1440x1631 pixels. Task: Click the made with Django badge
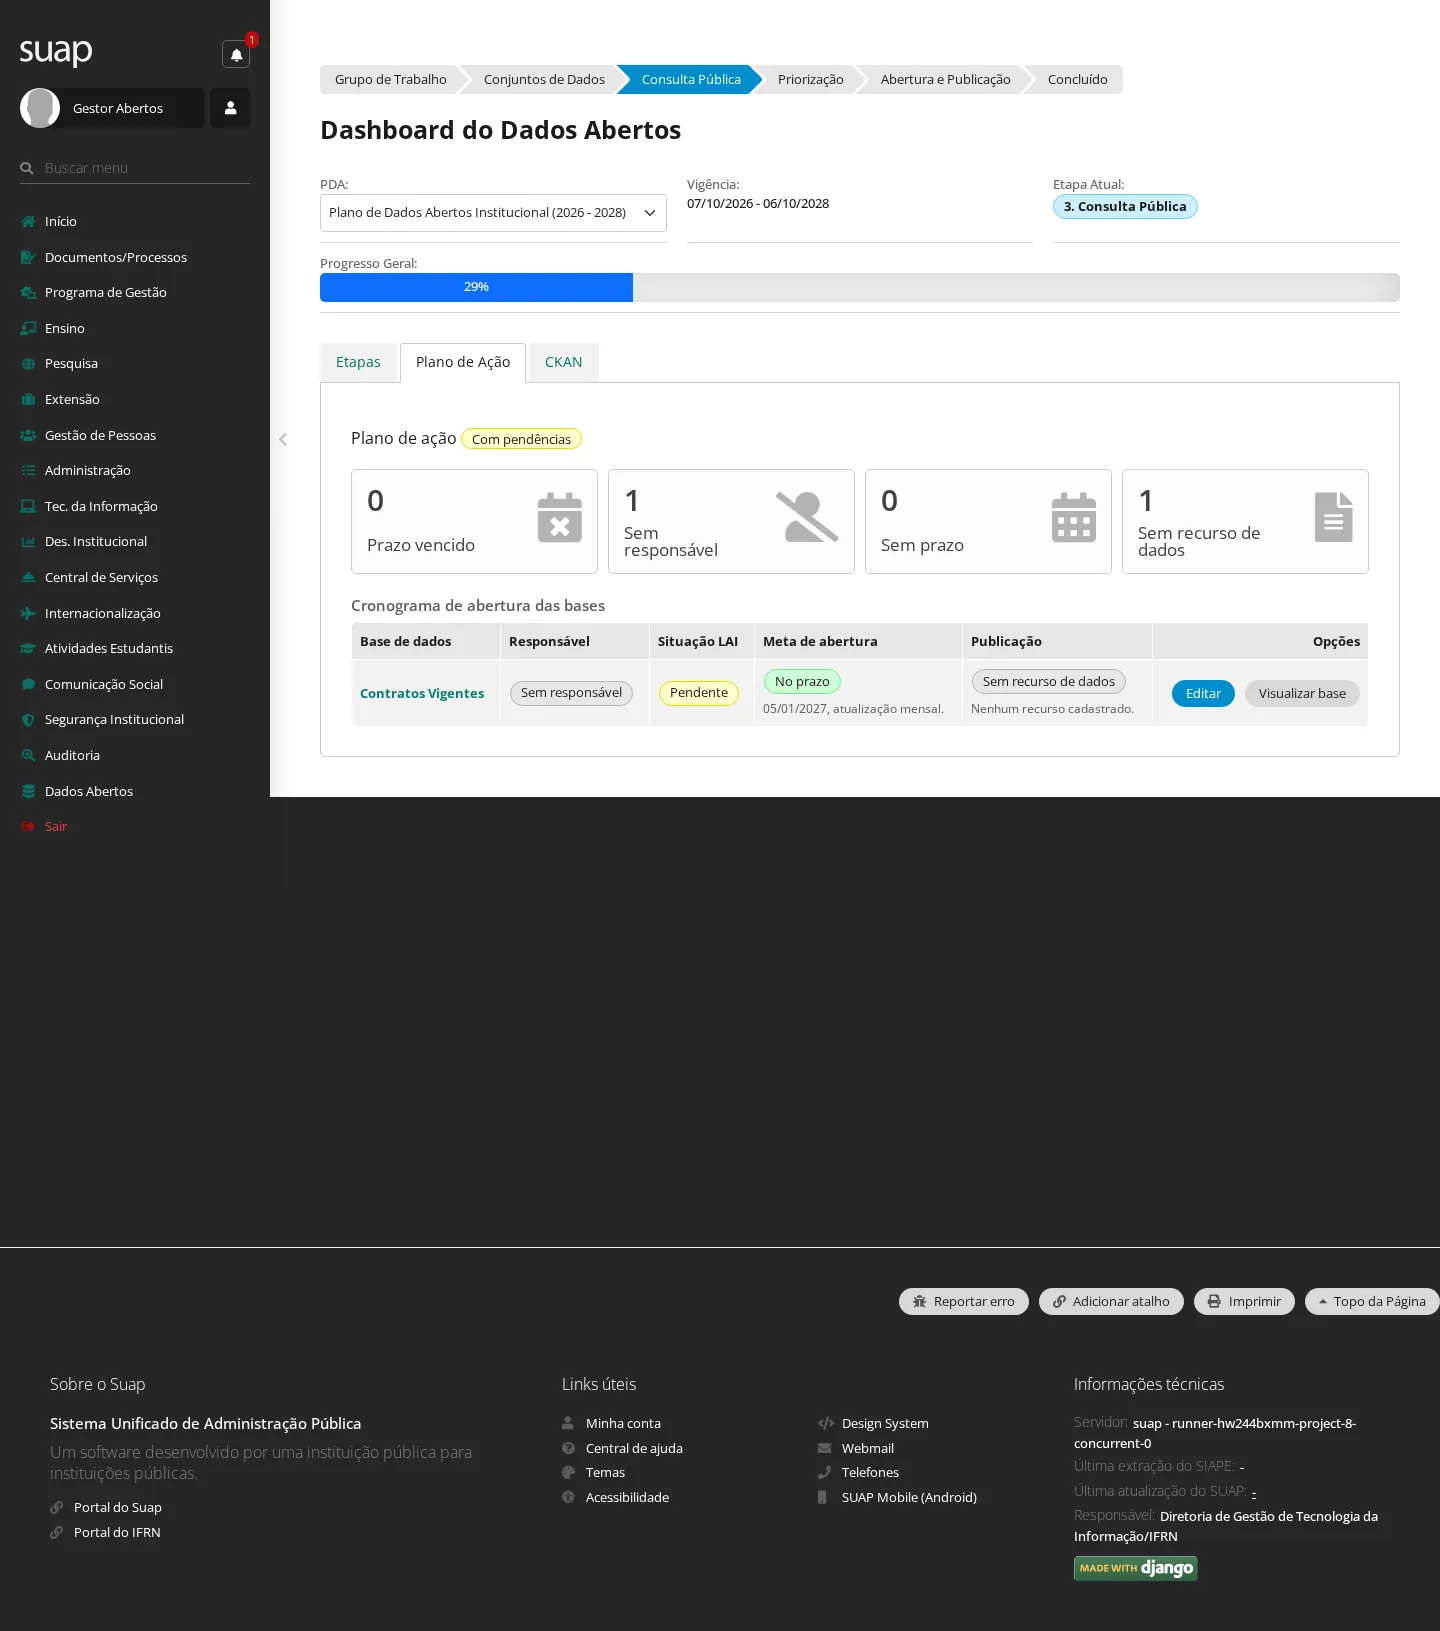click(x=1136, y=1568)
